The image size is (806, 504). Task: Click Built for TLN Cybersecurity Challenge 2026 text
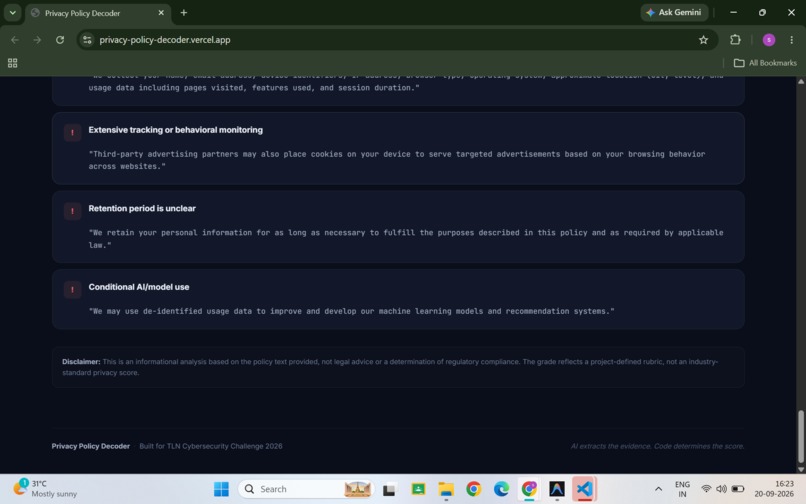(x=211, y=446)
